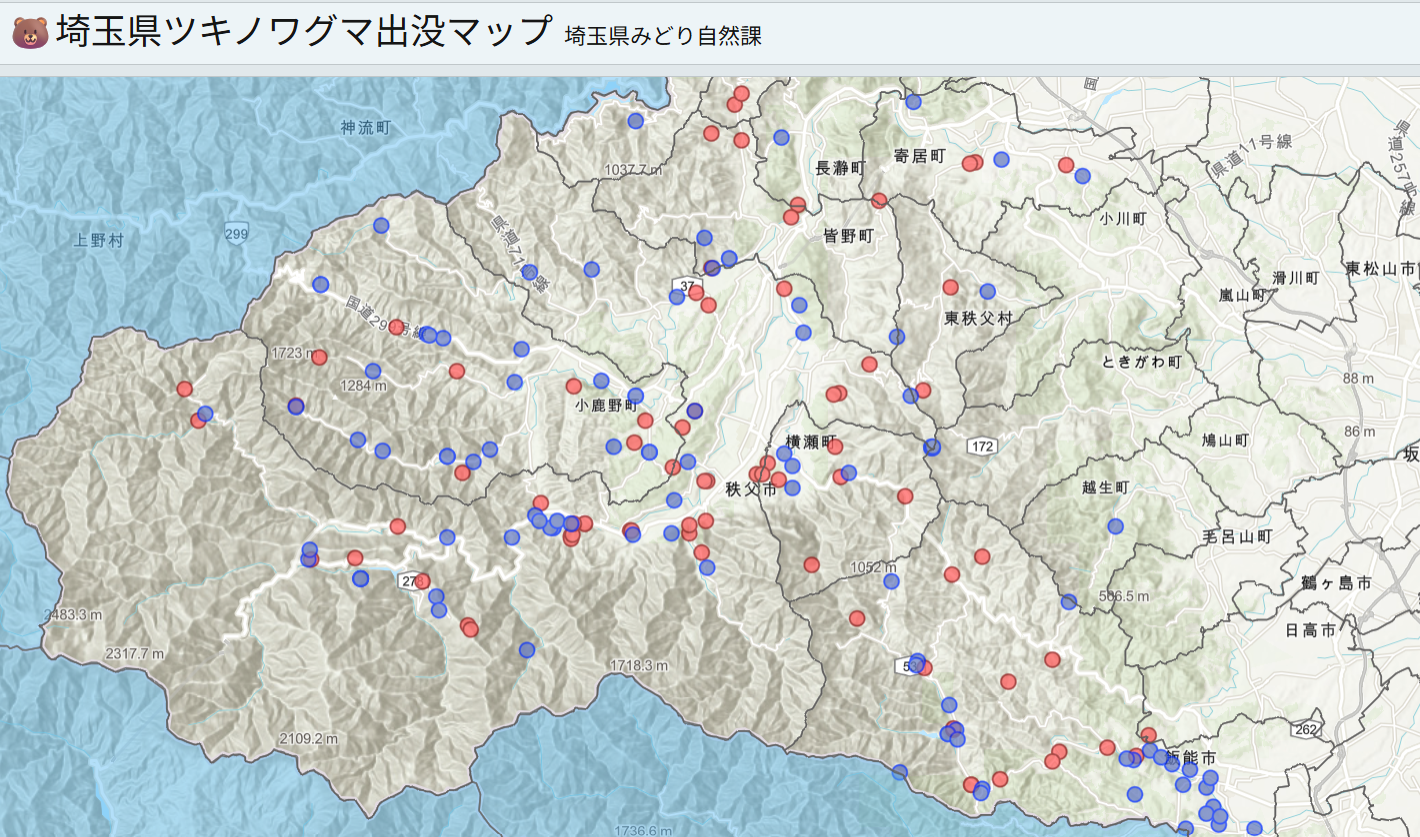
Task: Select the blue marker beside 586.5 m label
Action: coord(1069,601)
